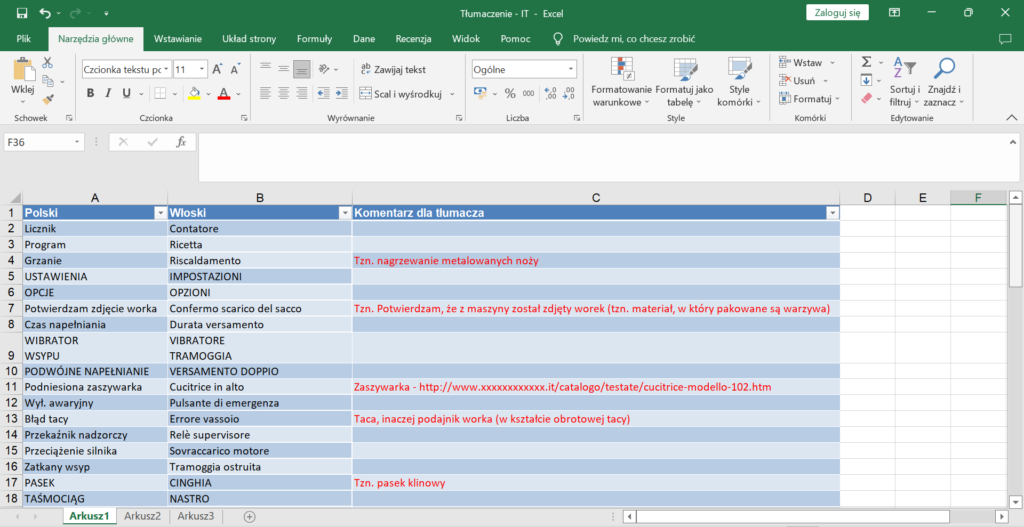
Task: Center text horizontally
Action: (x=283, y=93)
